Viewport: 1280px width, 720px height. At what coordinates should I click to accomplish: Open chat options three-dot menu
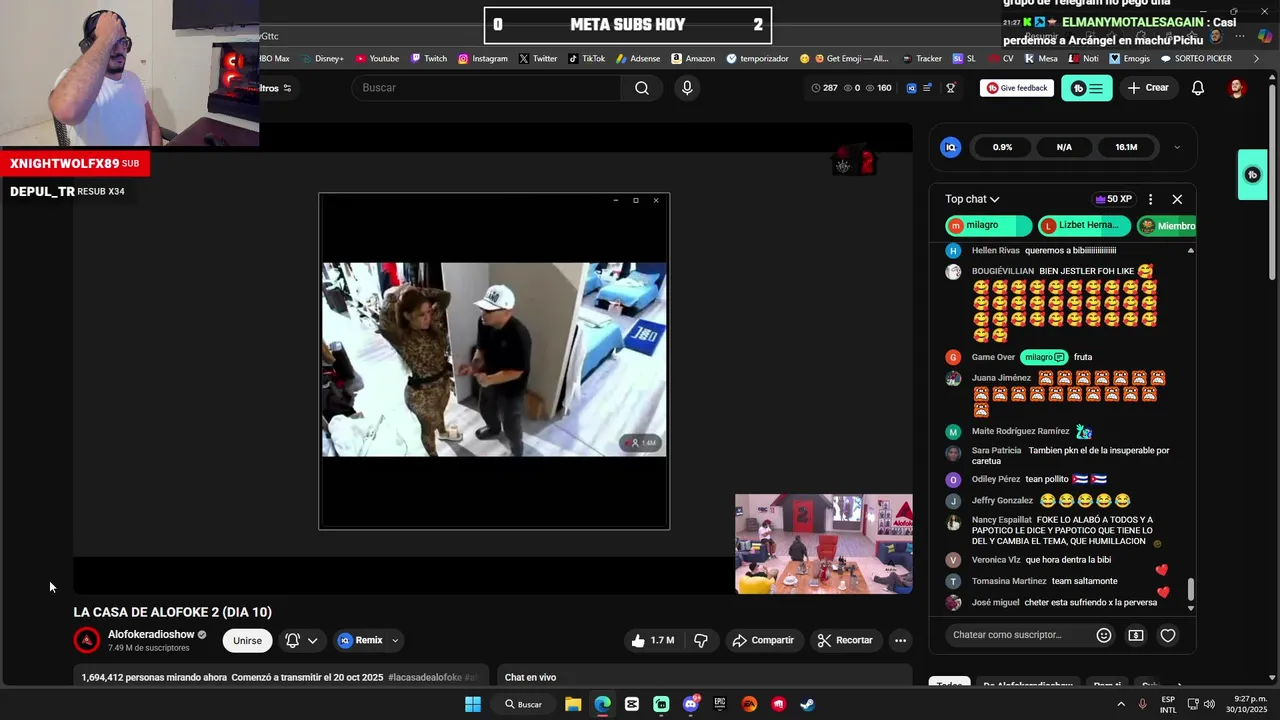[x=1150, y=199]
